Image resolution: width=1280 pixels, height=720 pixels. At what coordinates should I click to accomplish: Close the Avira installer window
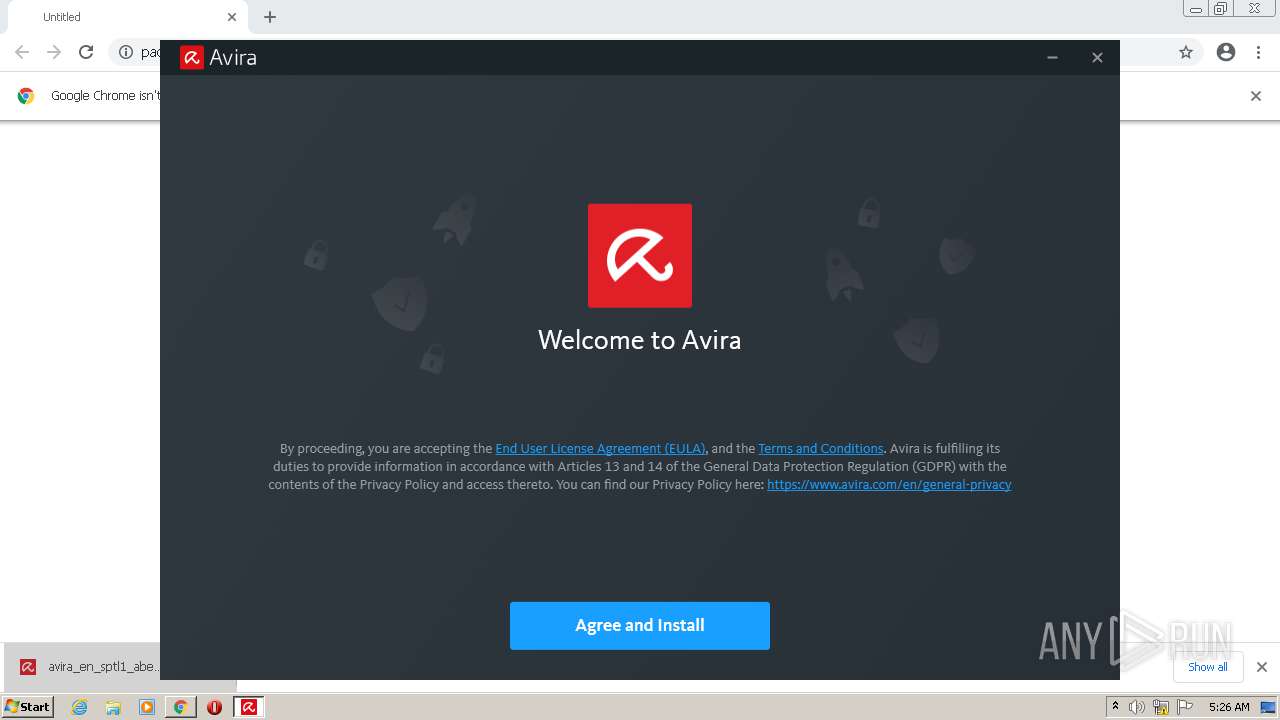pos(1097,58)
